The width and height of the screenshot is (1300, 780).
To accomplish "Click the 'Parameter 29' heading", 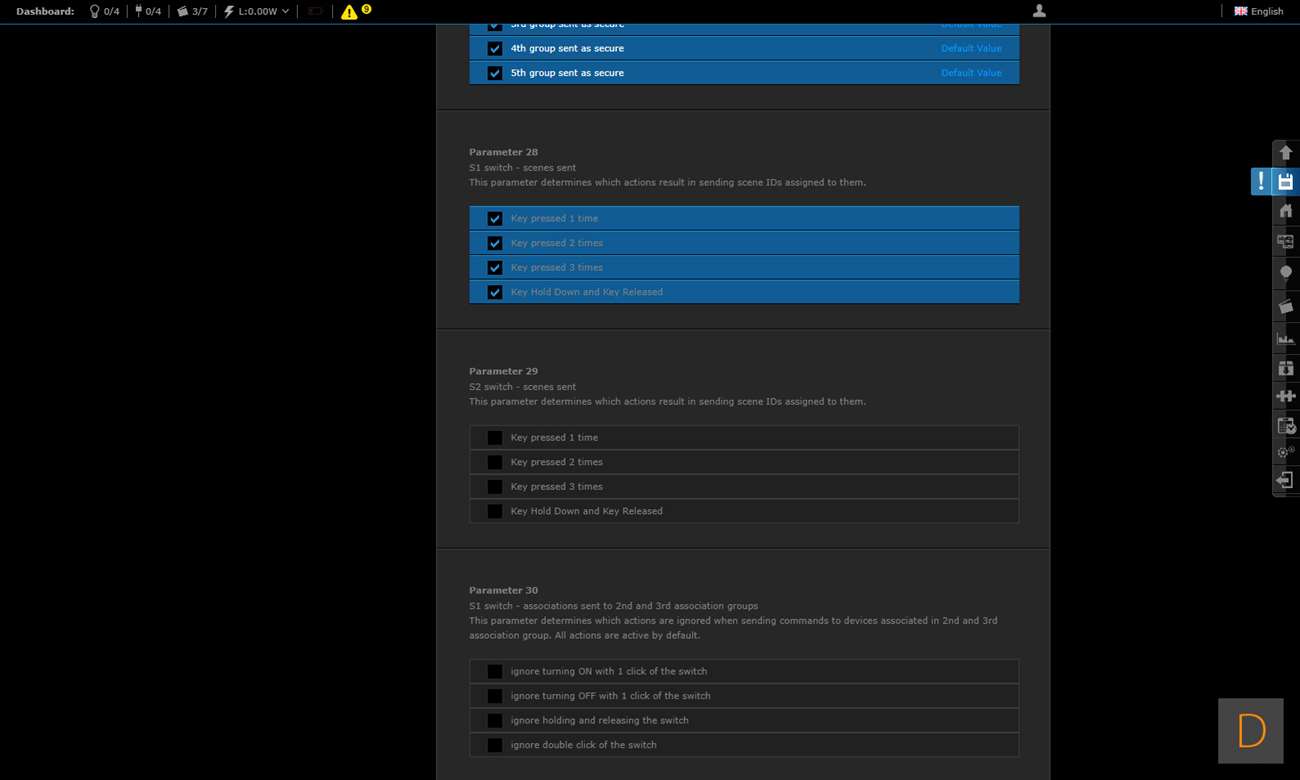I will [503, 371].
